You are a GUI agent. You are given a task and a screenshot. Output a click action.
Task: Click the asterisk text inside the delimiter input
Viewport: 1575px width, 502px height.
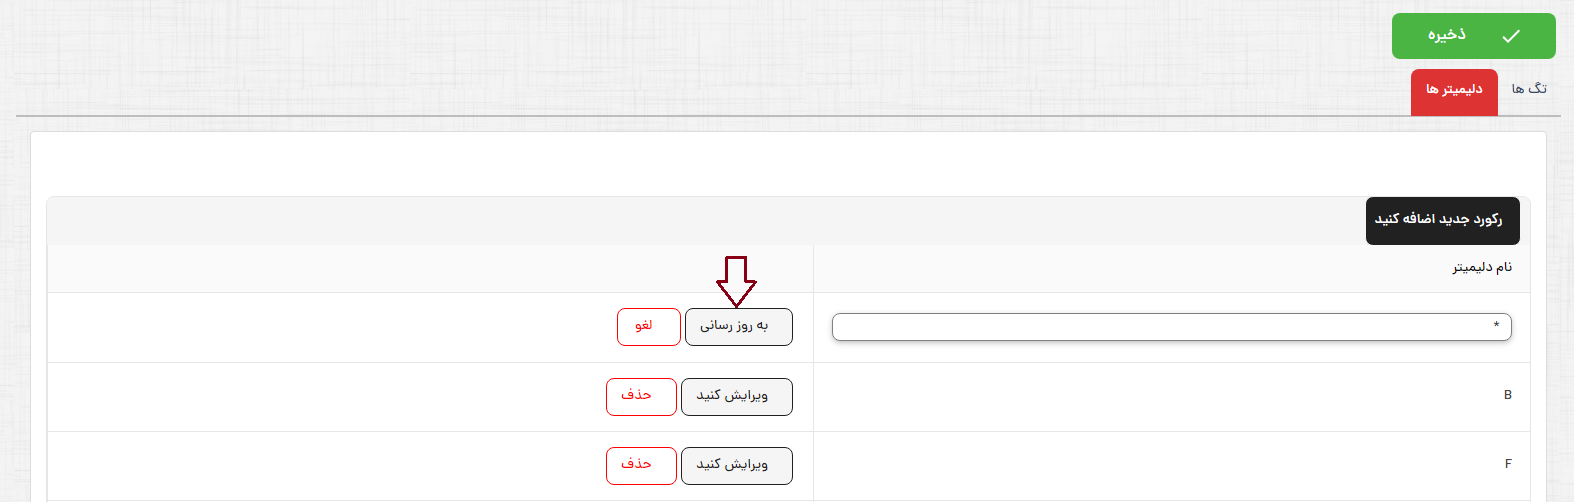click(x=1496, y=325)
